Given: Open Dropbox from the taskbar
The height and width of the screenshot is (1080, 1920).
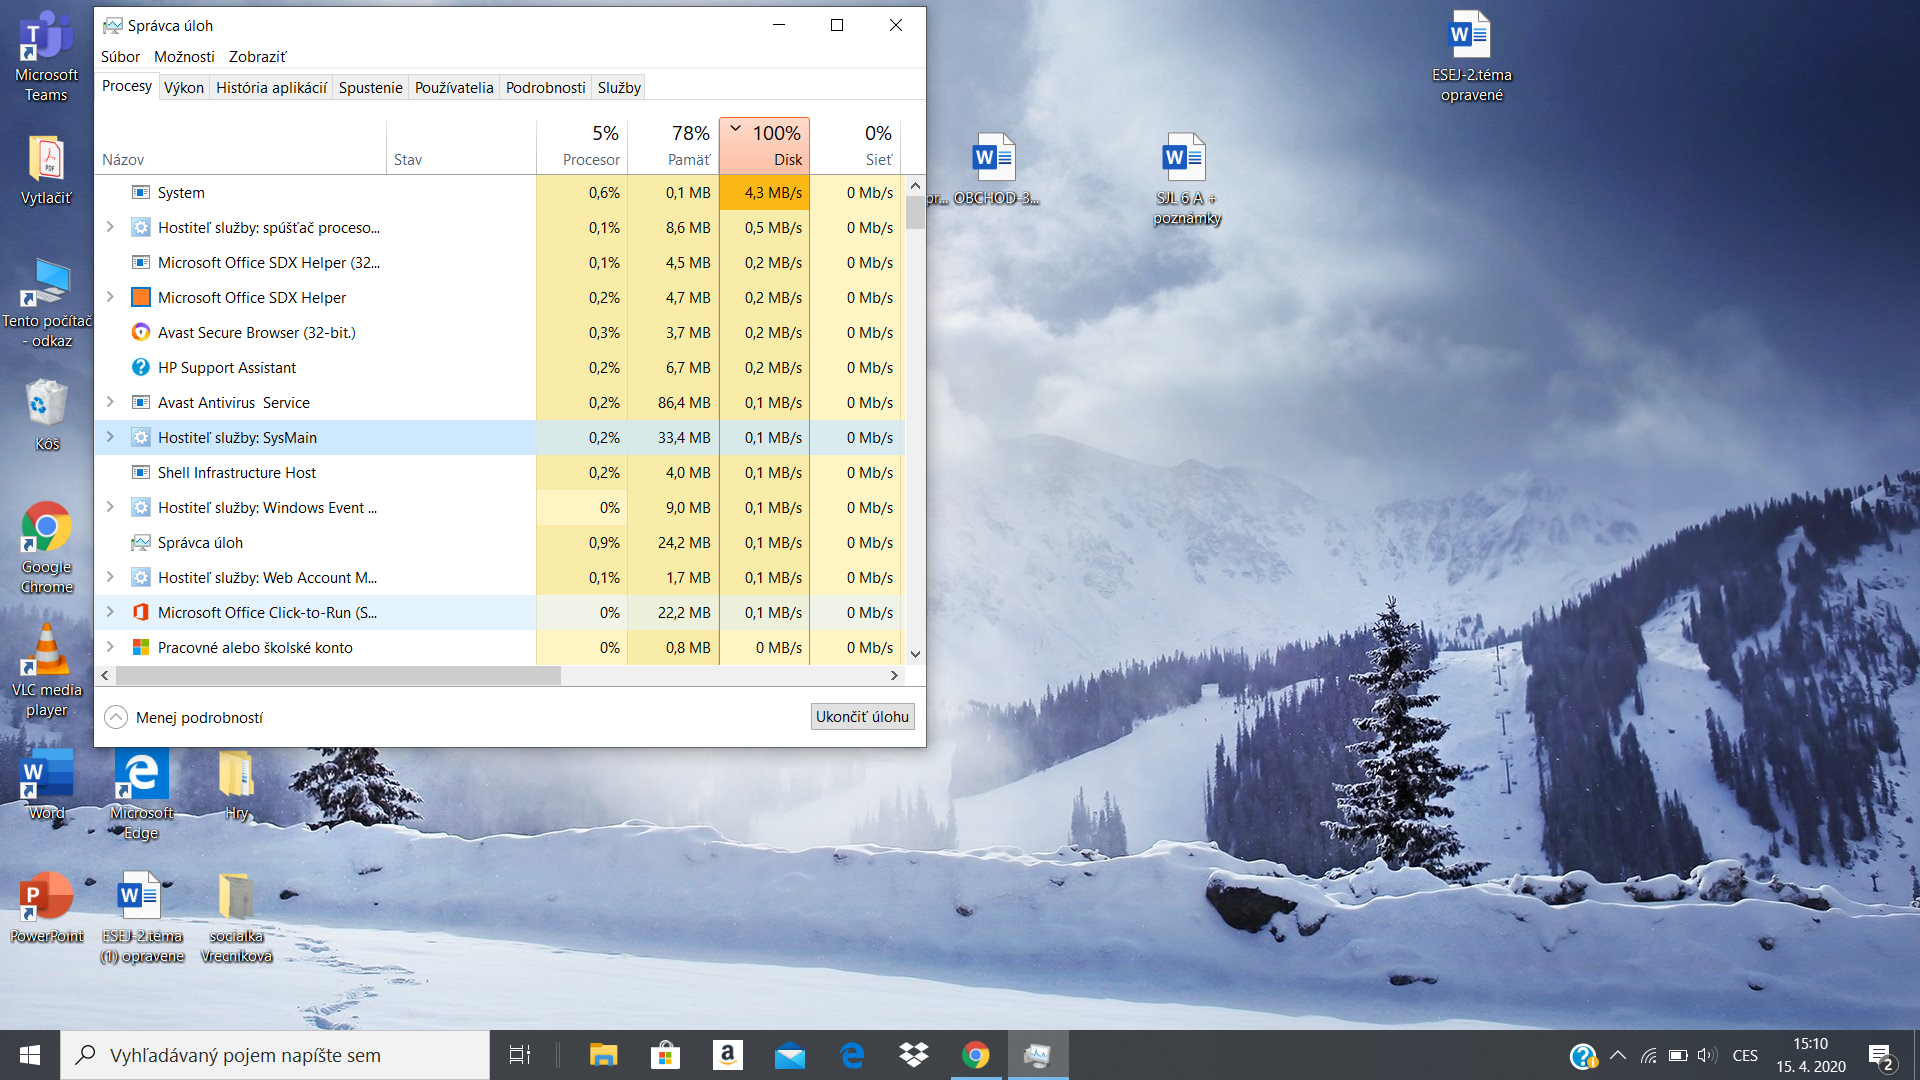Looking at the screenshot, I should pyautogui.click(x=913, y=1055).
